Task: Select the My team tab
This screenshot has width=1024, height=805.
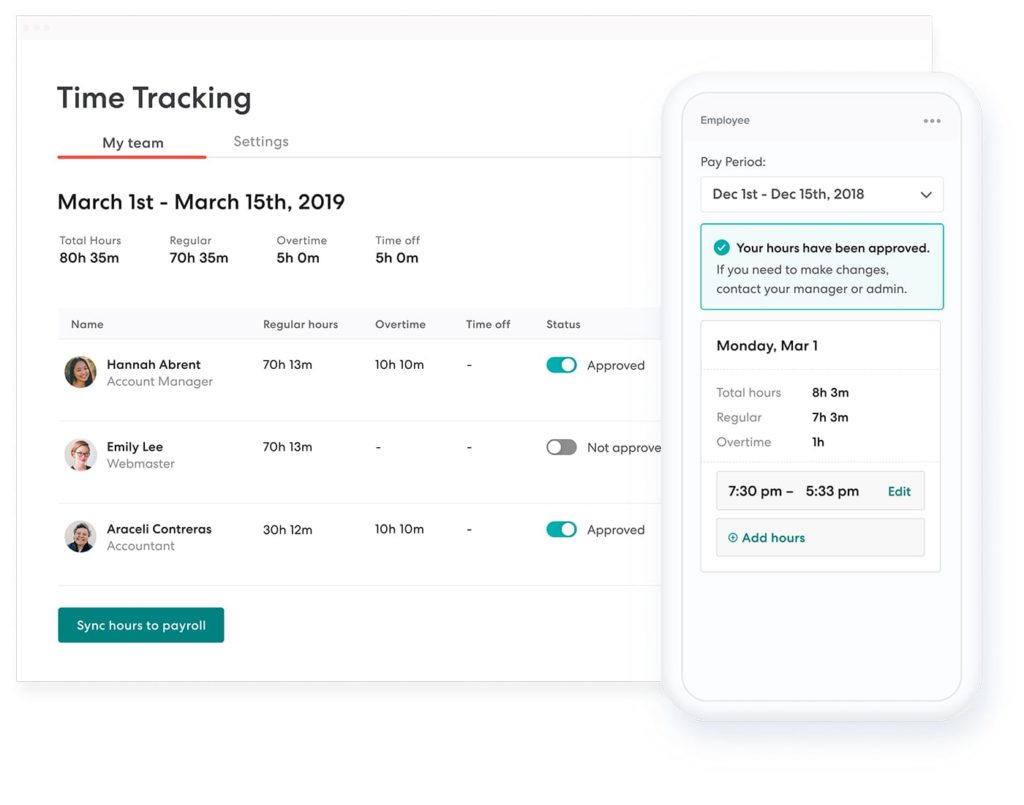Action: click(x=131, y=143)
